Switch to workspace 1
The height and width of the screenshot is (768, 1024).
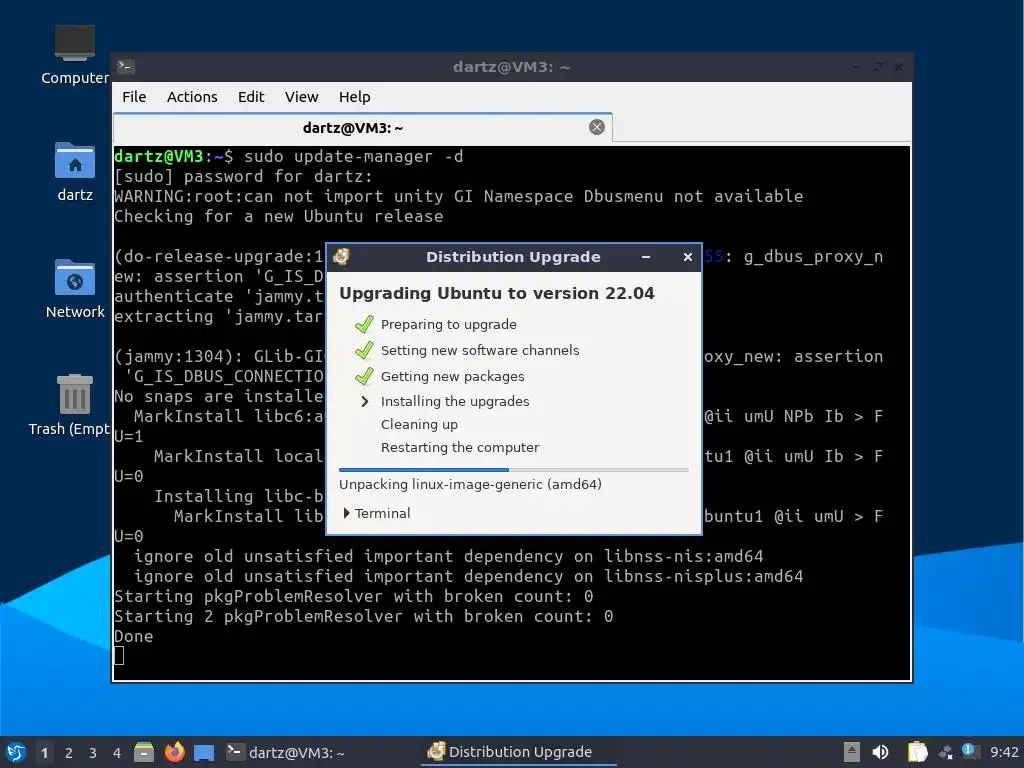(x=44, y=753)
